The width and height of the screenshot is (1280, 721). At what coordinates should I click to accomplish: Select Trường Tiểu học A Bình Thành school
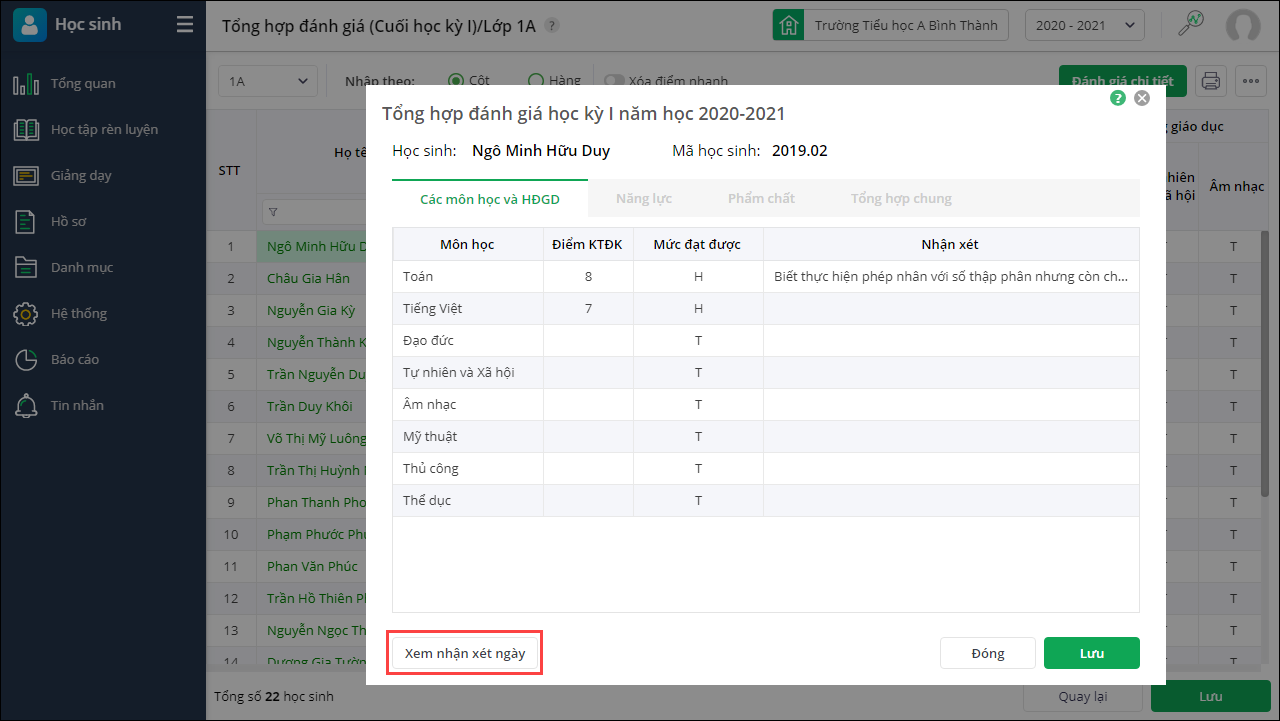(x=906, y=25)
